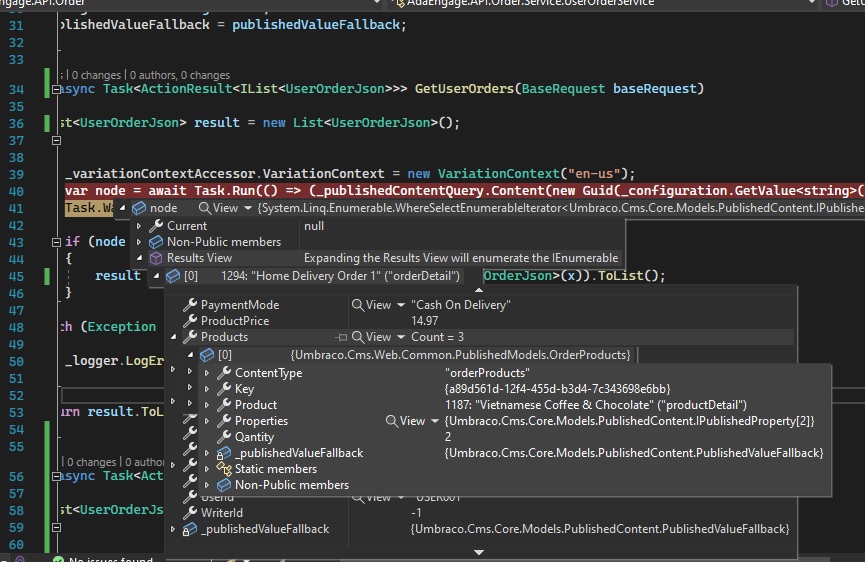Viewport: 865px width, 562px height.
Task: Open View dropdown arrow next to node
Action: tap(248, 208)
